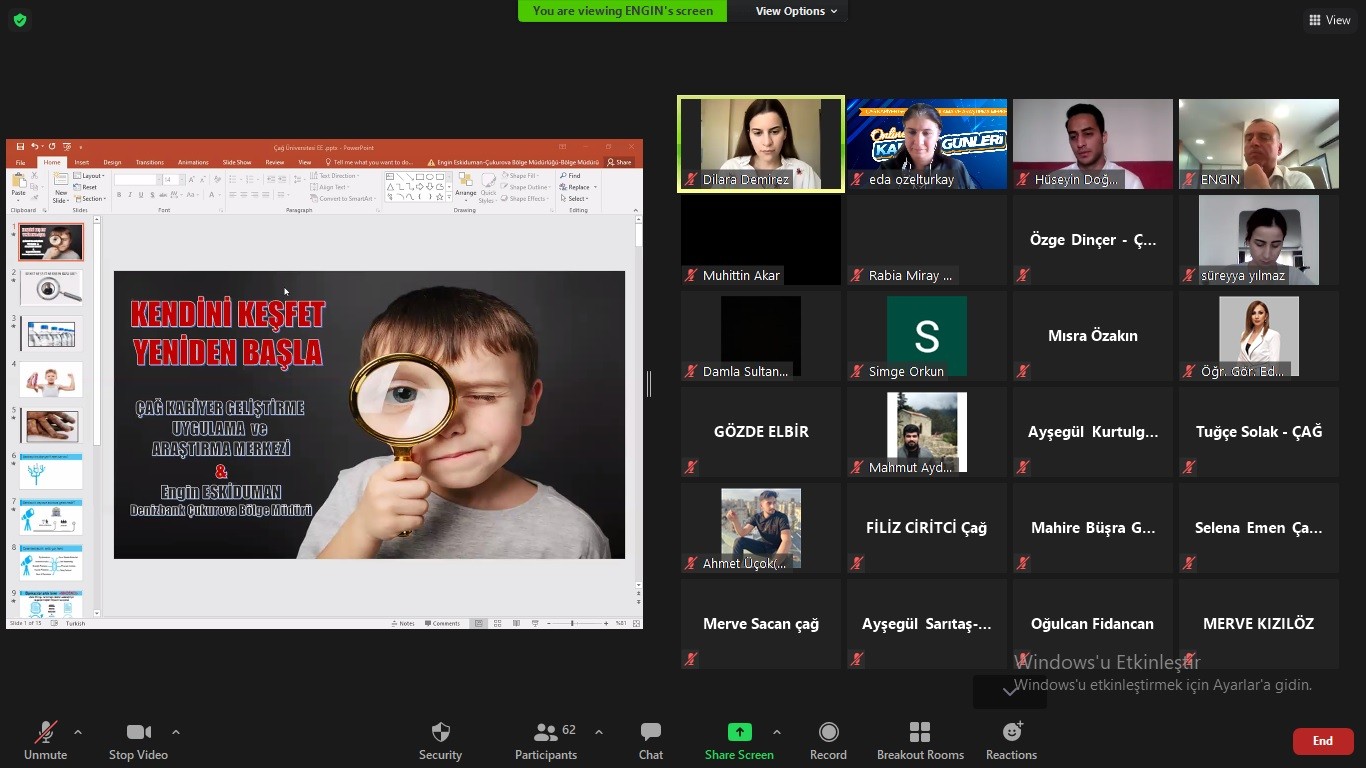Toggle Underline in the Font group

point(139,195)
